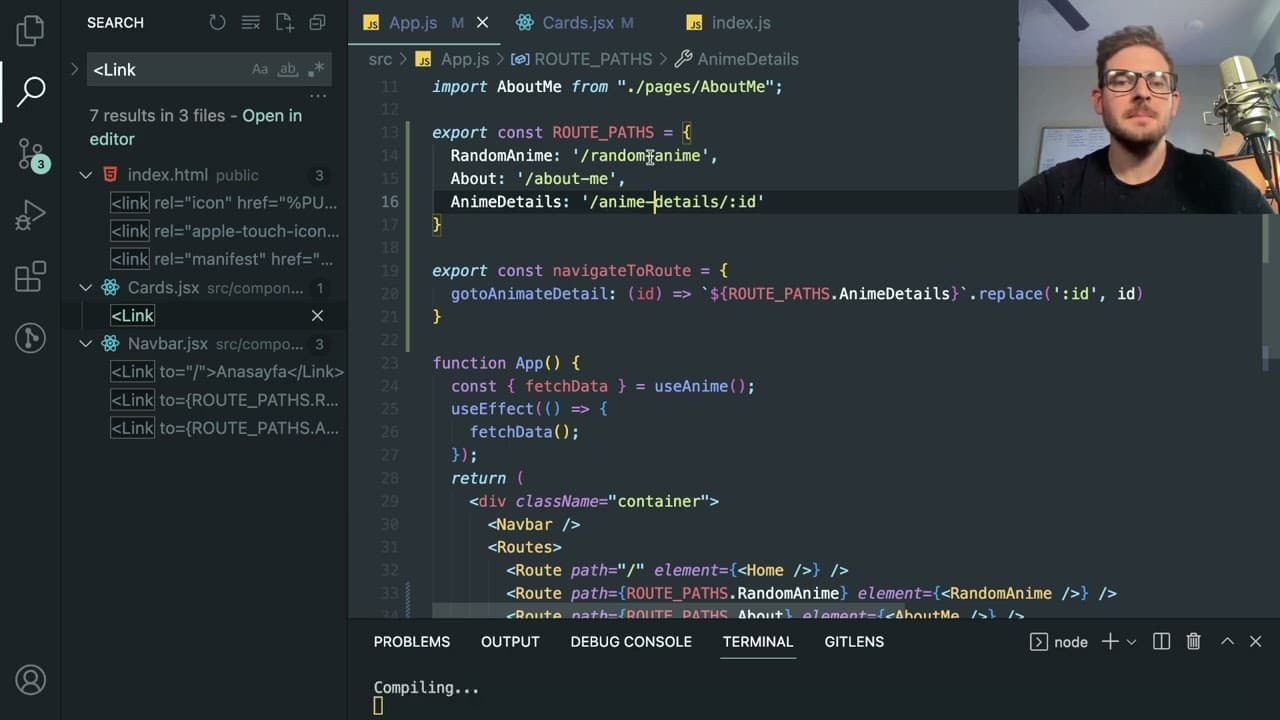Open the Extensions view
The image size is (1280, 720).
click(30, 276)
